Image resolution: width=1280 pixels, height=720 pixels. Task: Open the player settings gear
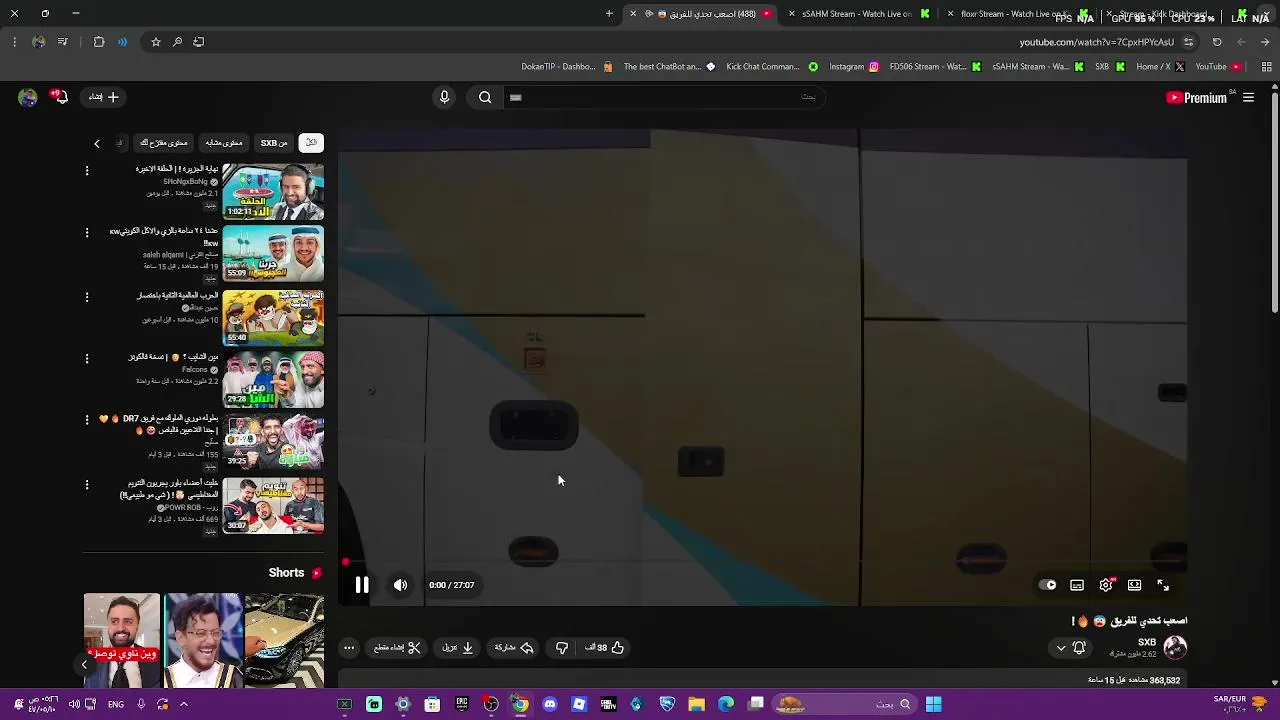(1106, 585)
